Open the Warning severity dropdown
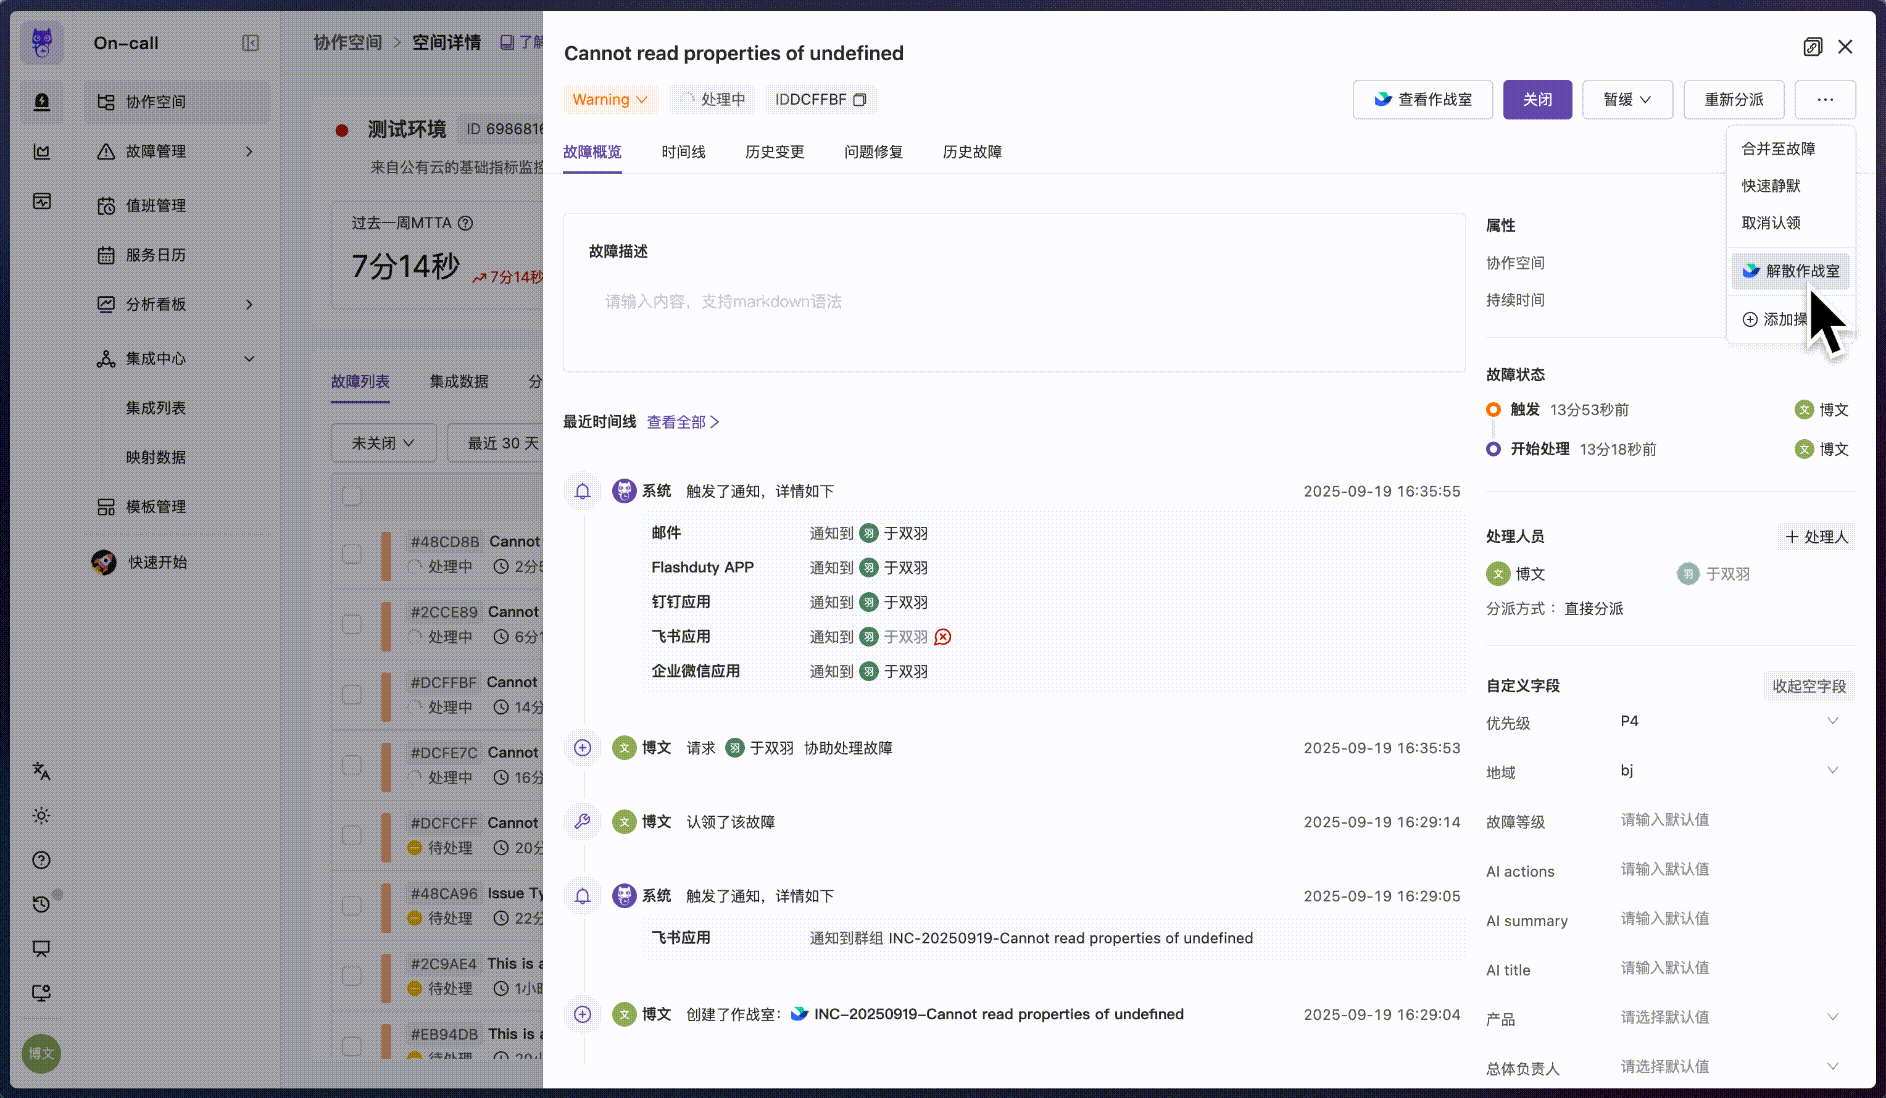1886x1098 pixels. 610,100
